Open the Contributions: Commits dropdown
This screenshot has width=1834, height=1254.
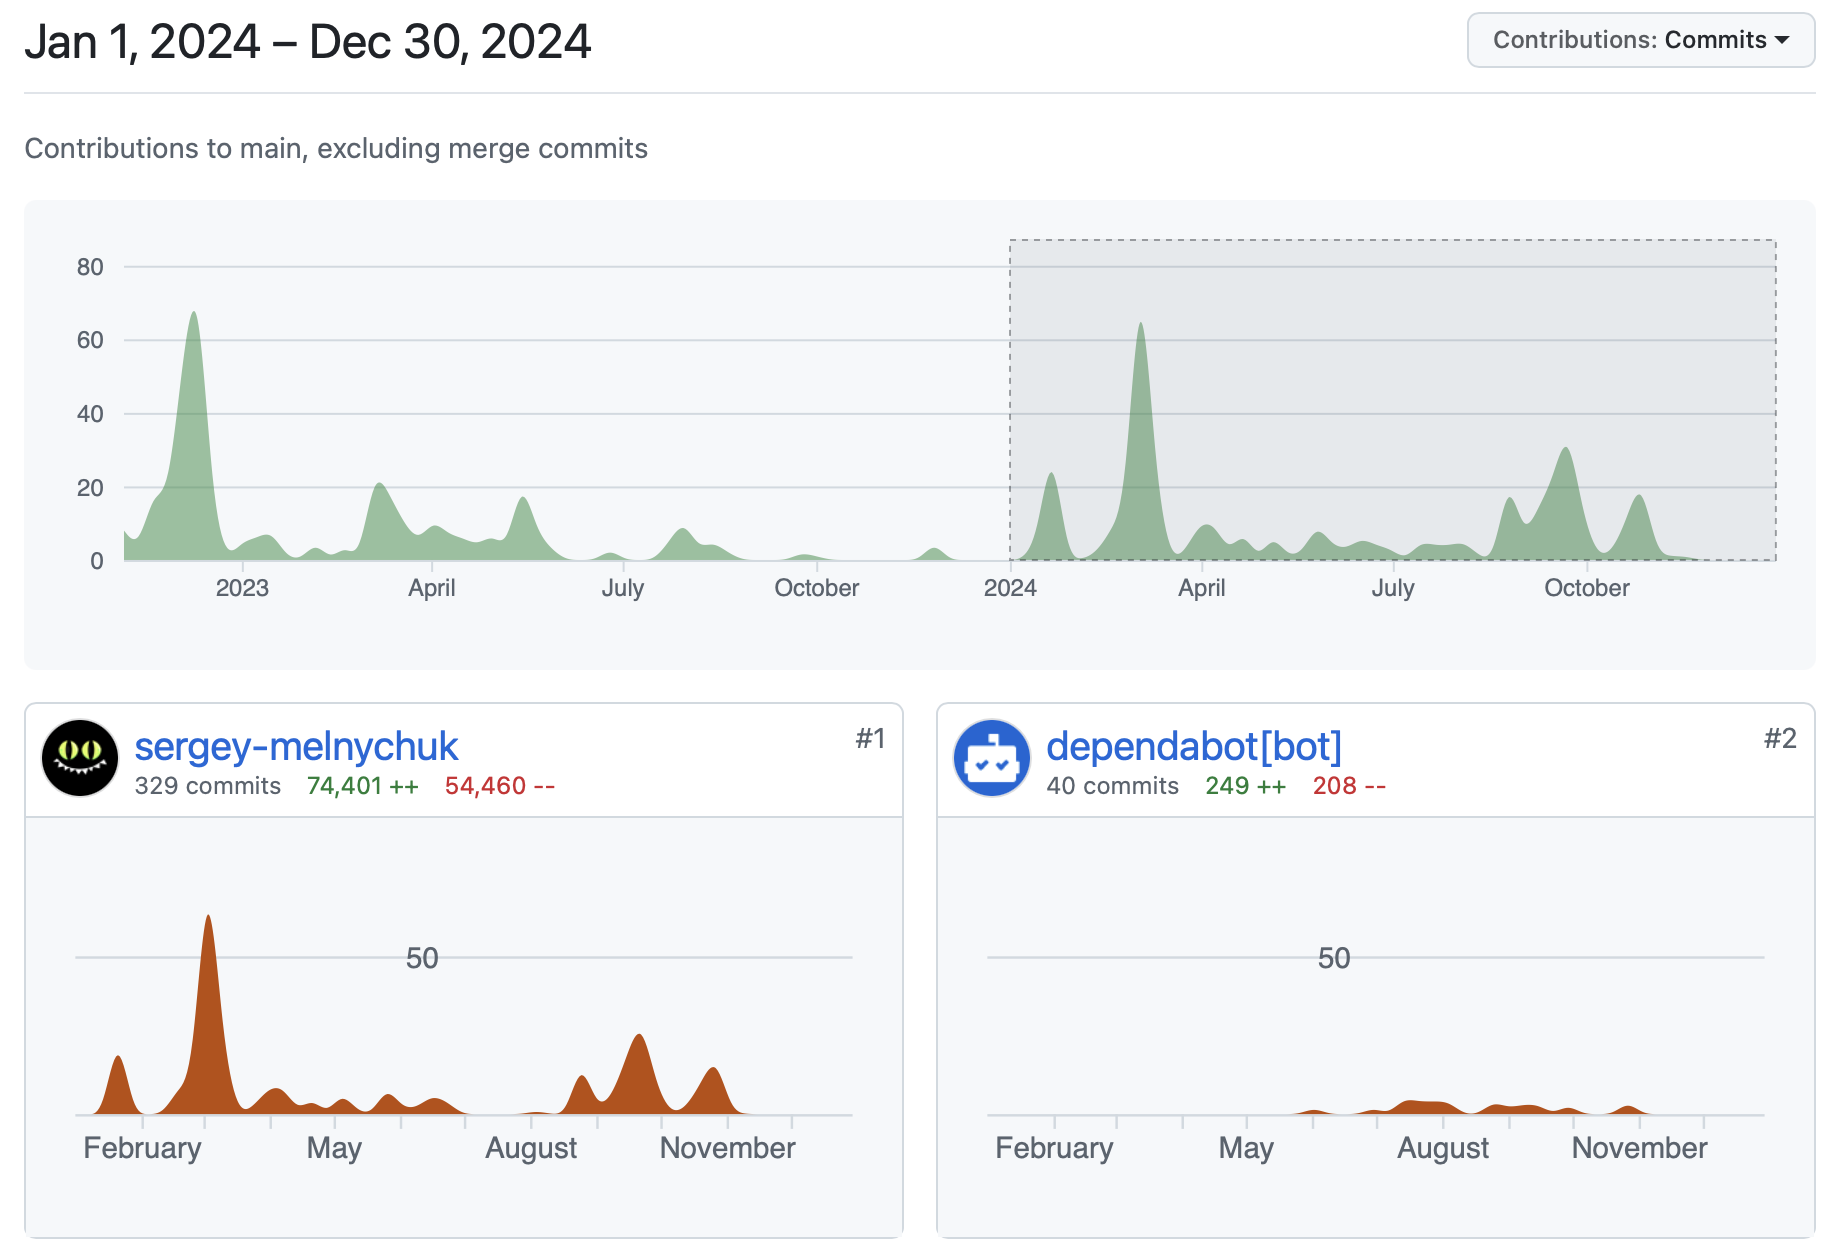[1640, 40]
